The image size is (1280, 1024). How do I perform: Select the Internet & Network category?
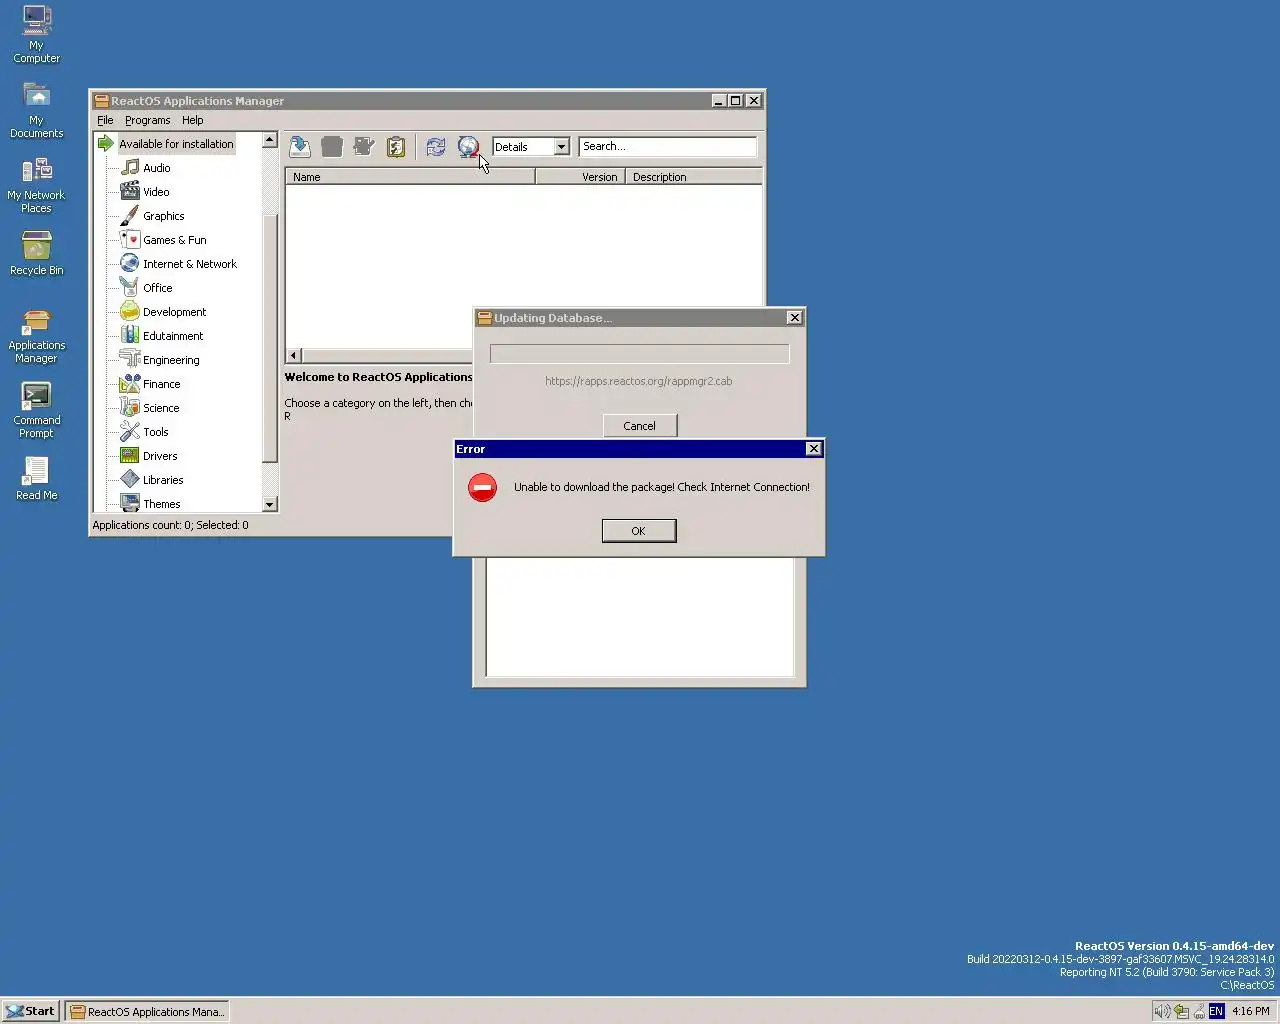click(189, 264)
